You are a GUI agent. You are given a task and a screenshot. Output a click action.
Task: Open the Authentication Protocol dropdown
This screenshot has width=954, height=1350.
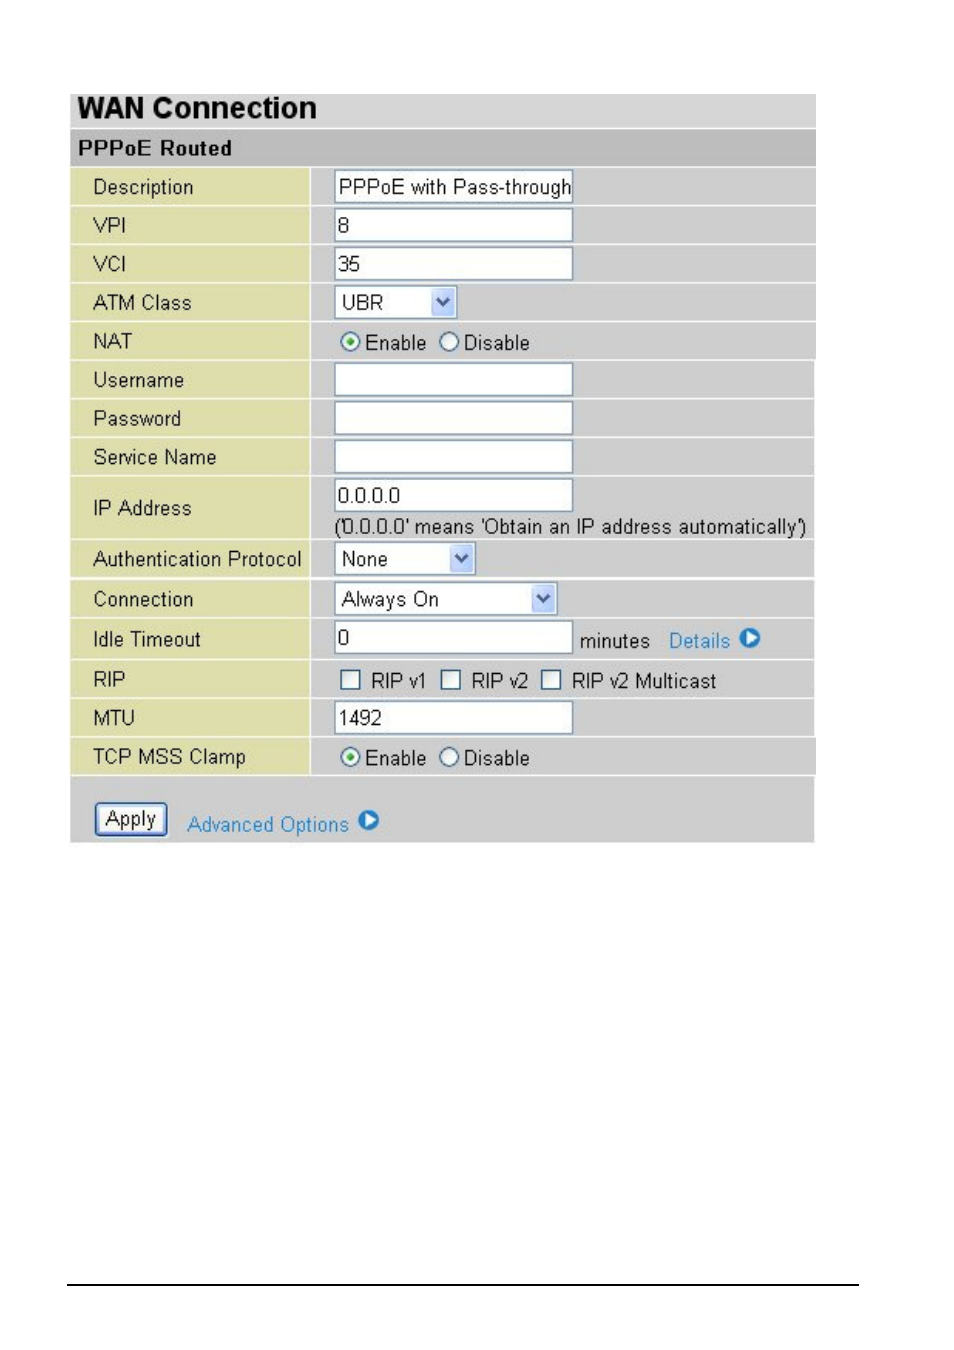point(405,559)
